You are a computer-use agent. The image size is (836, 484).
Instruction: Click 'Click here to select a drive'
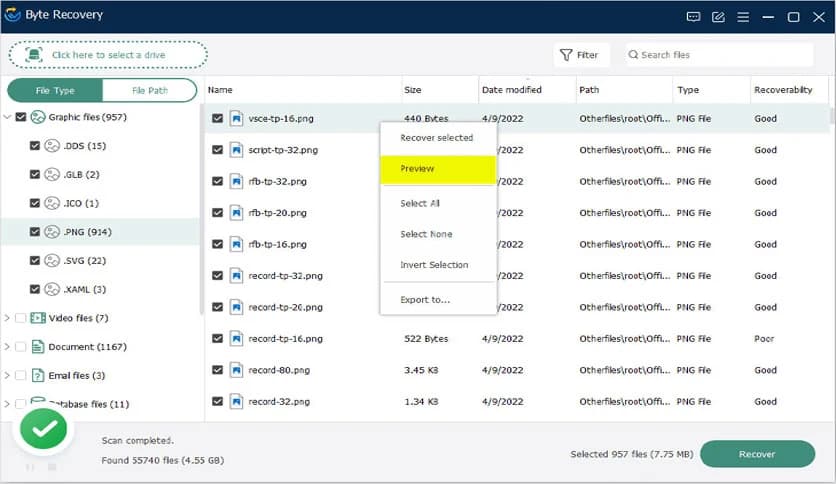tap(108, 55)
